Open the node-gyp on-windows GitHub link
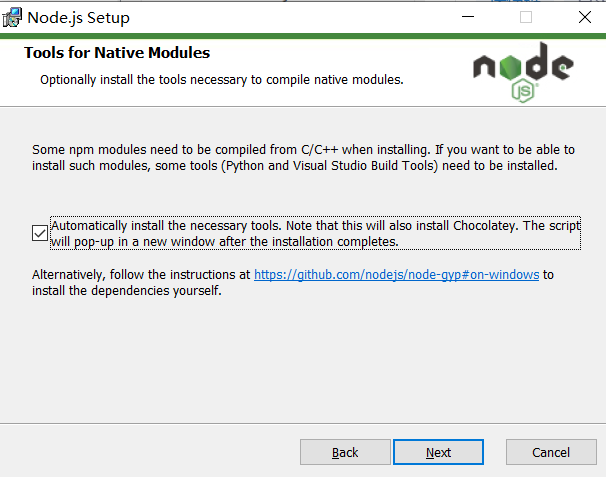The height and width of the screenshot is (477, 606). [397, 274]
